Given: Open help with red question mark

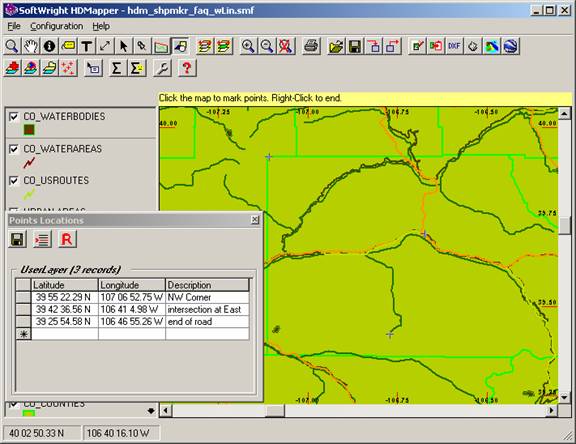Looking at the screenshot, I should click(187, 68).
